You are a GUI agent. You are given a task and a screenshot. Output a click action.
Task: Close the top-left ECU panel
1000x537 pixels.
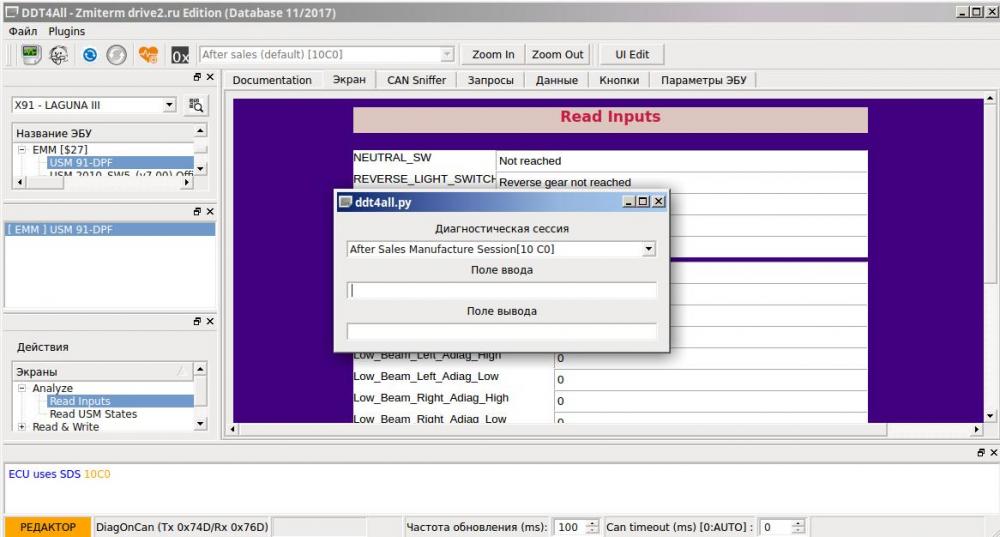coord(210,77)
